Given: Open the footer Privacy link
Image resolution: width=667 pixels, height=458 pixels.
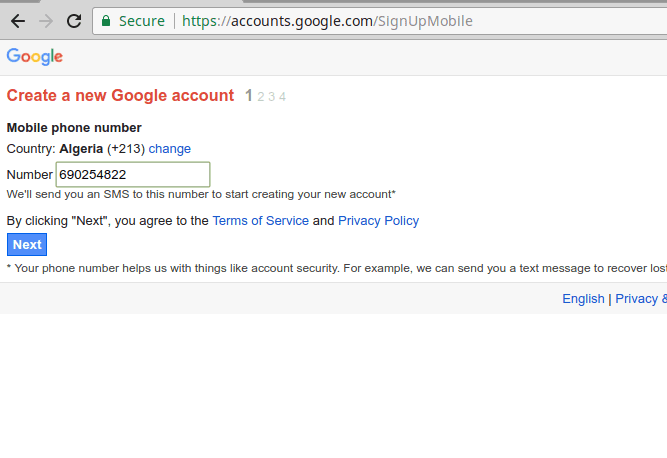Looking at the screenshot, I should (637, 299).
